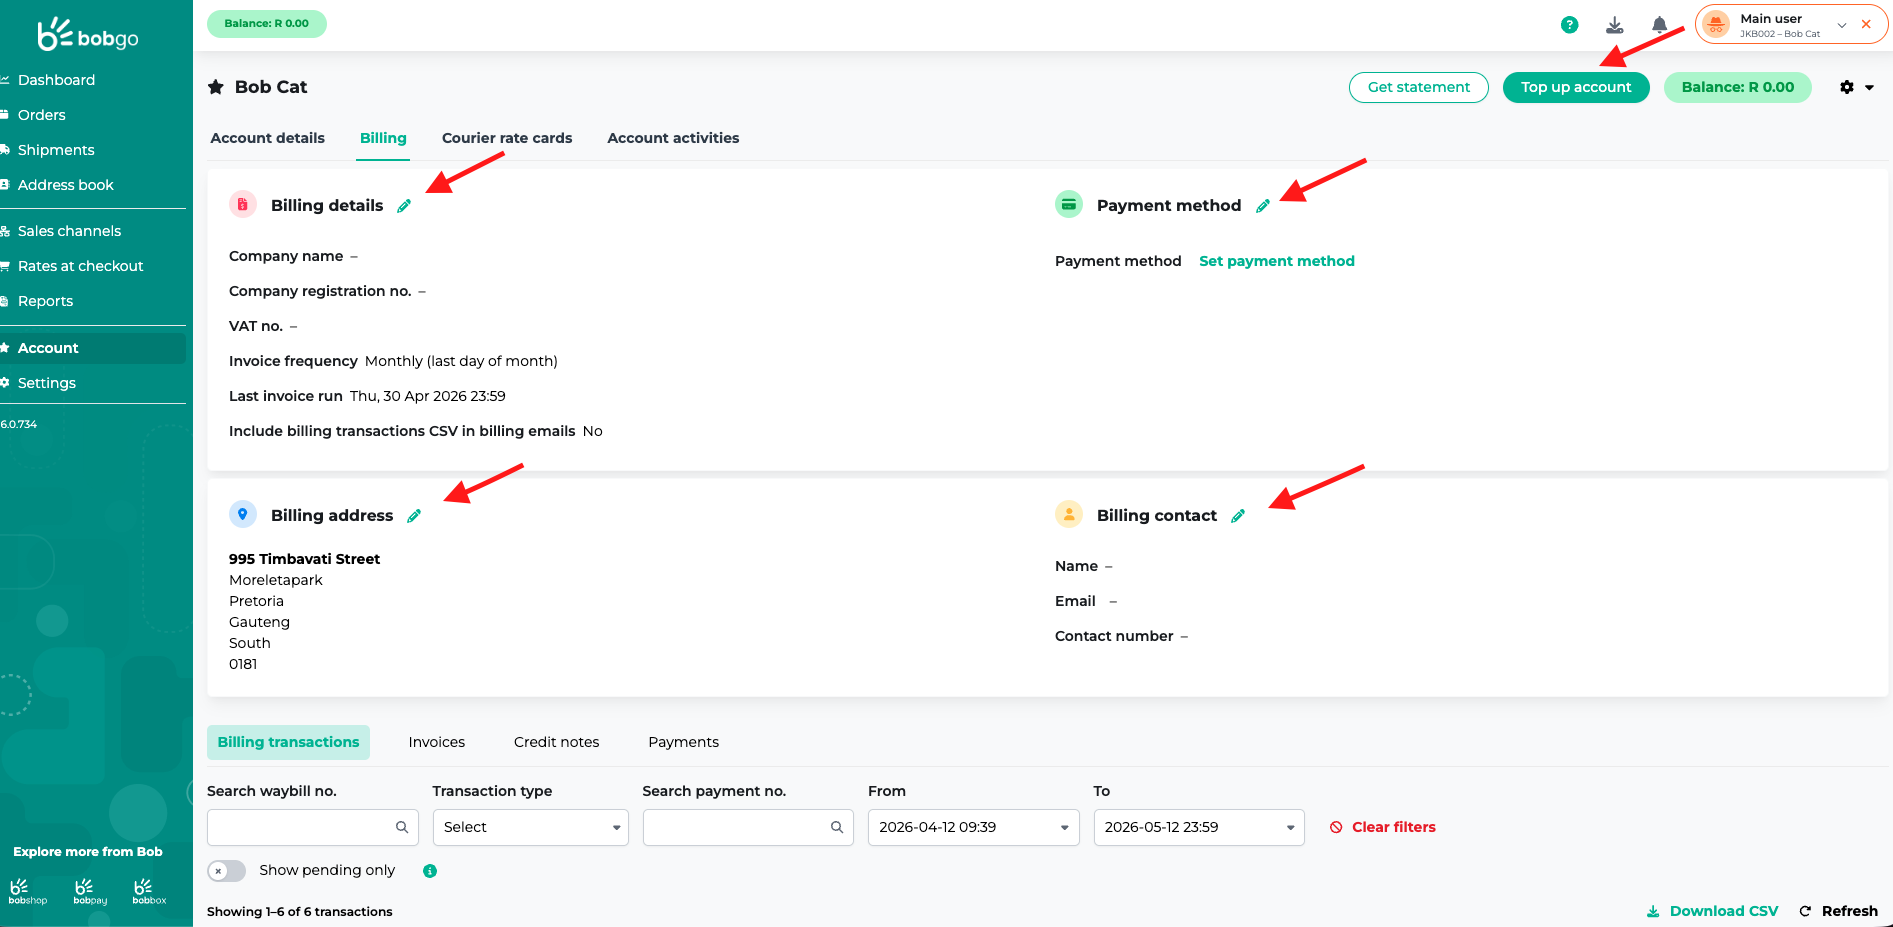The height and width of the screenshot is (927, 1893).
Task: Switch to Account details tab
Action: point(267,138)
